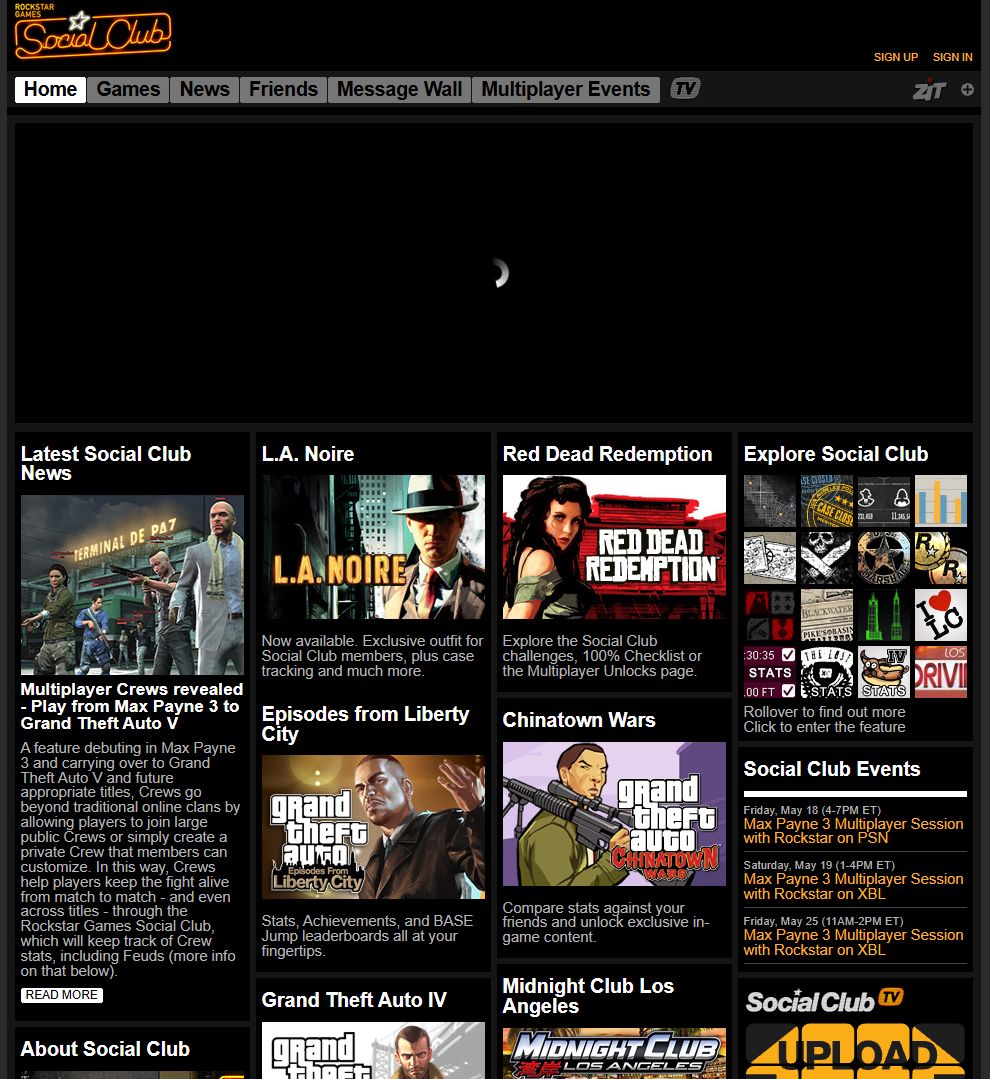
Task: Click the L.A. Noire heading
Action: (308, 454)
